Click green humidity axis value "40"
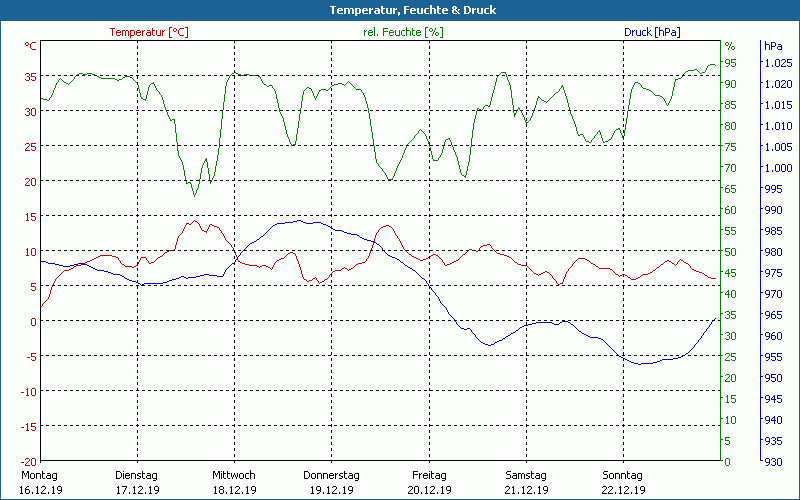Viewport: 800px width, 500px height. [x=731, y=294]
